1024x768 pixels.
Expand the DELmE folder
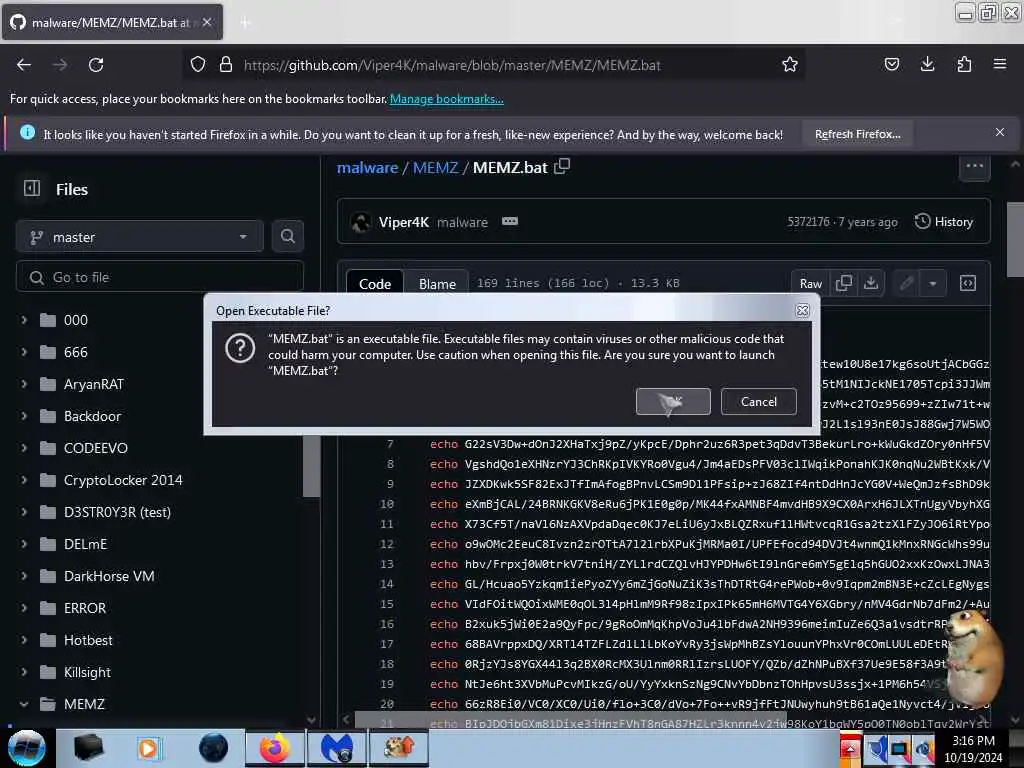(24, 544)
